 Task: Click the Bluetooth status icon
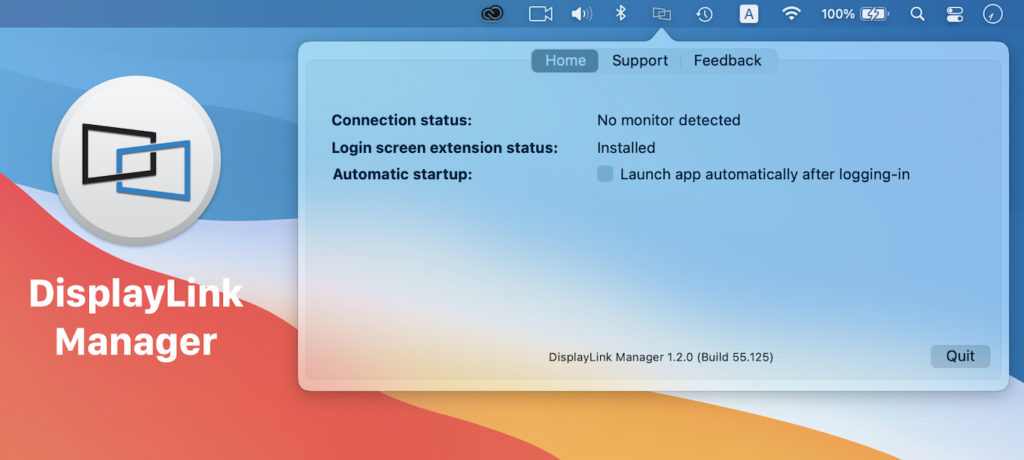click(x=620, y=14)
